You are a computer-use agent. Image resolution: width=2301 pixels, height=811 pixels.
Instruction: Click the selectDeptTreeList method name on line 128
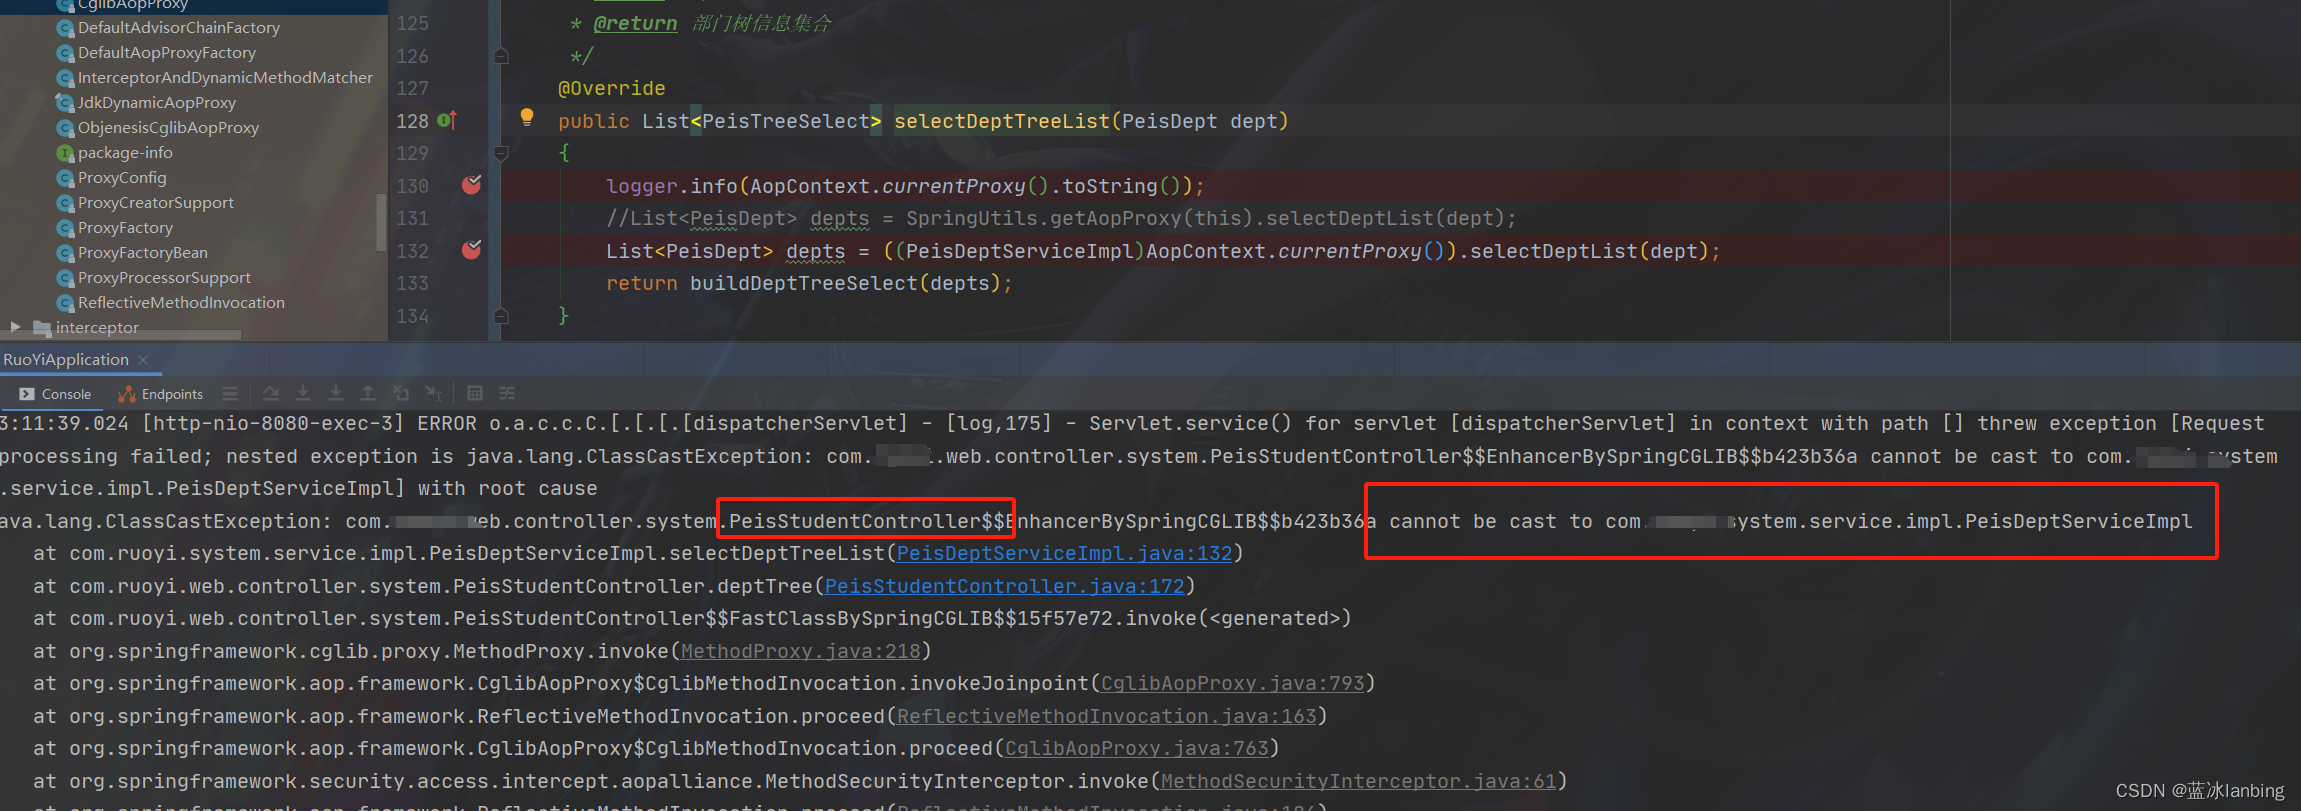tap(1001, 121)
